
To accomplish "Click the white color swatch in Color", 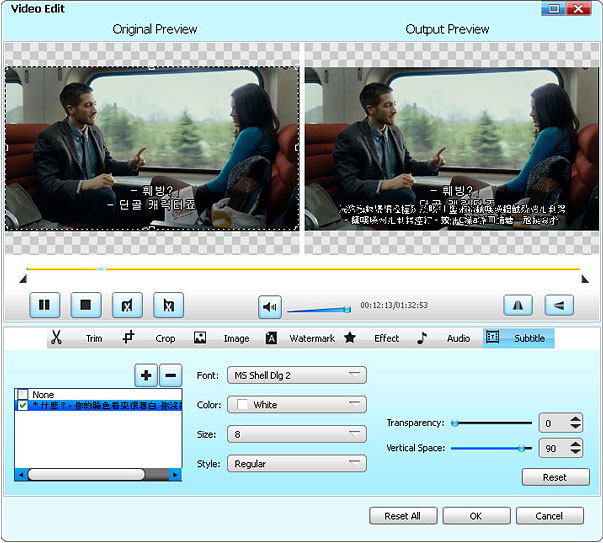I will 242,405.
